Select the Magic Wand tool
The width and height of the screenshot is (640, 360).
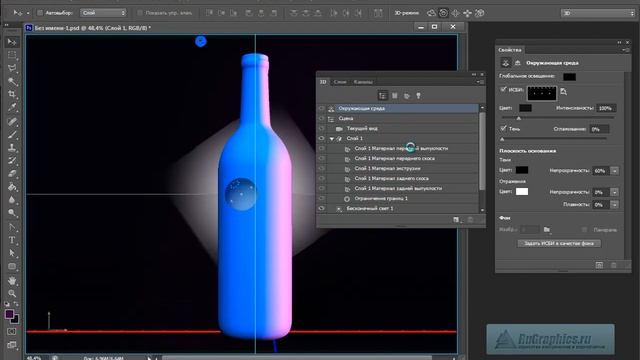12,81
